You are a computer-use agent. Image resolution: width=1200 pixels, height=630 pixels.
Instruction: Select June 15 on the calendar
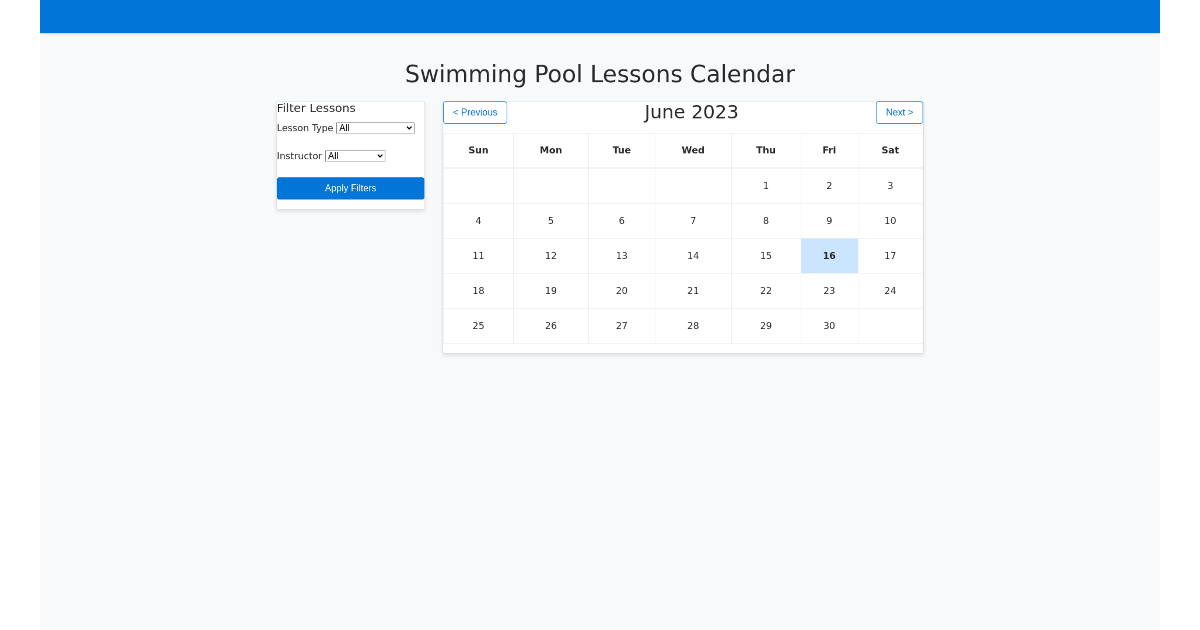click(x=765, y=255)
